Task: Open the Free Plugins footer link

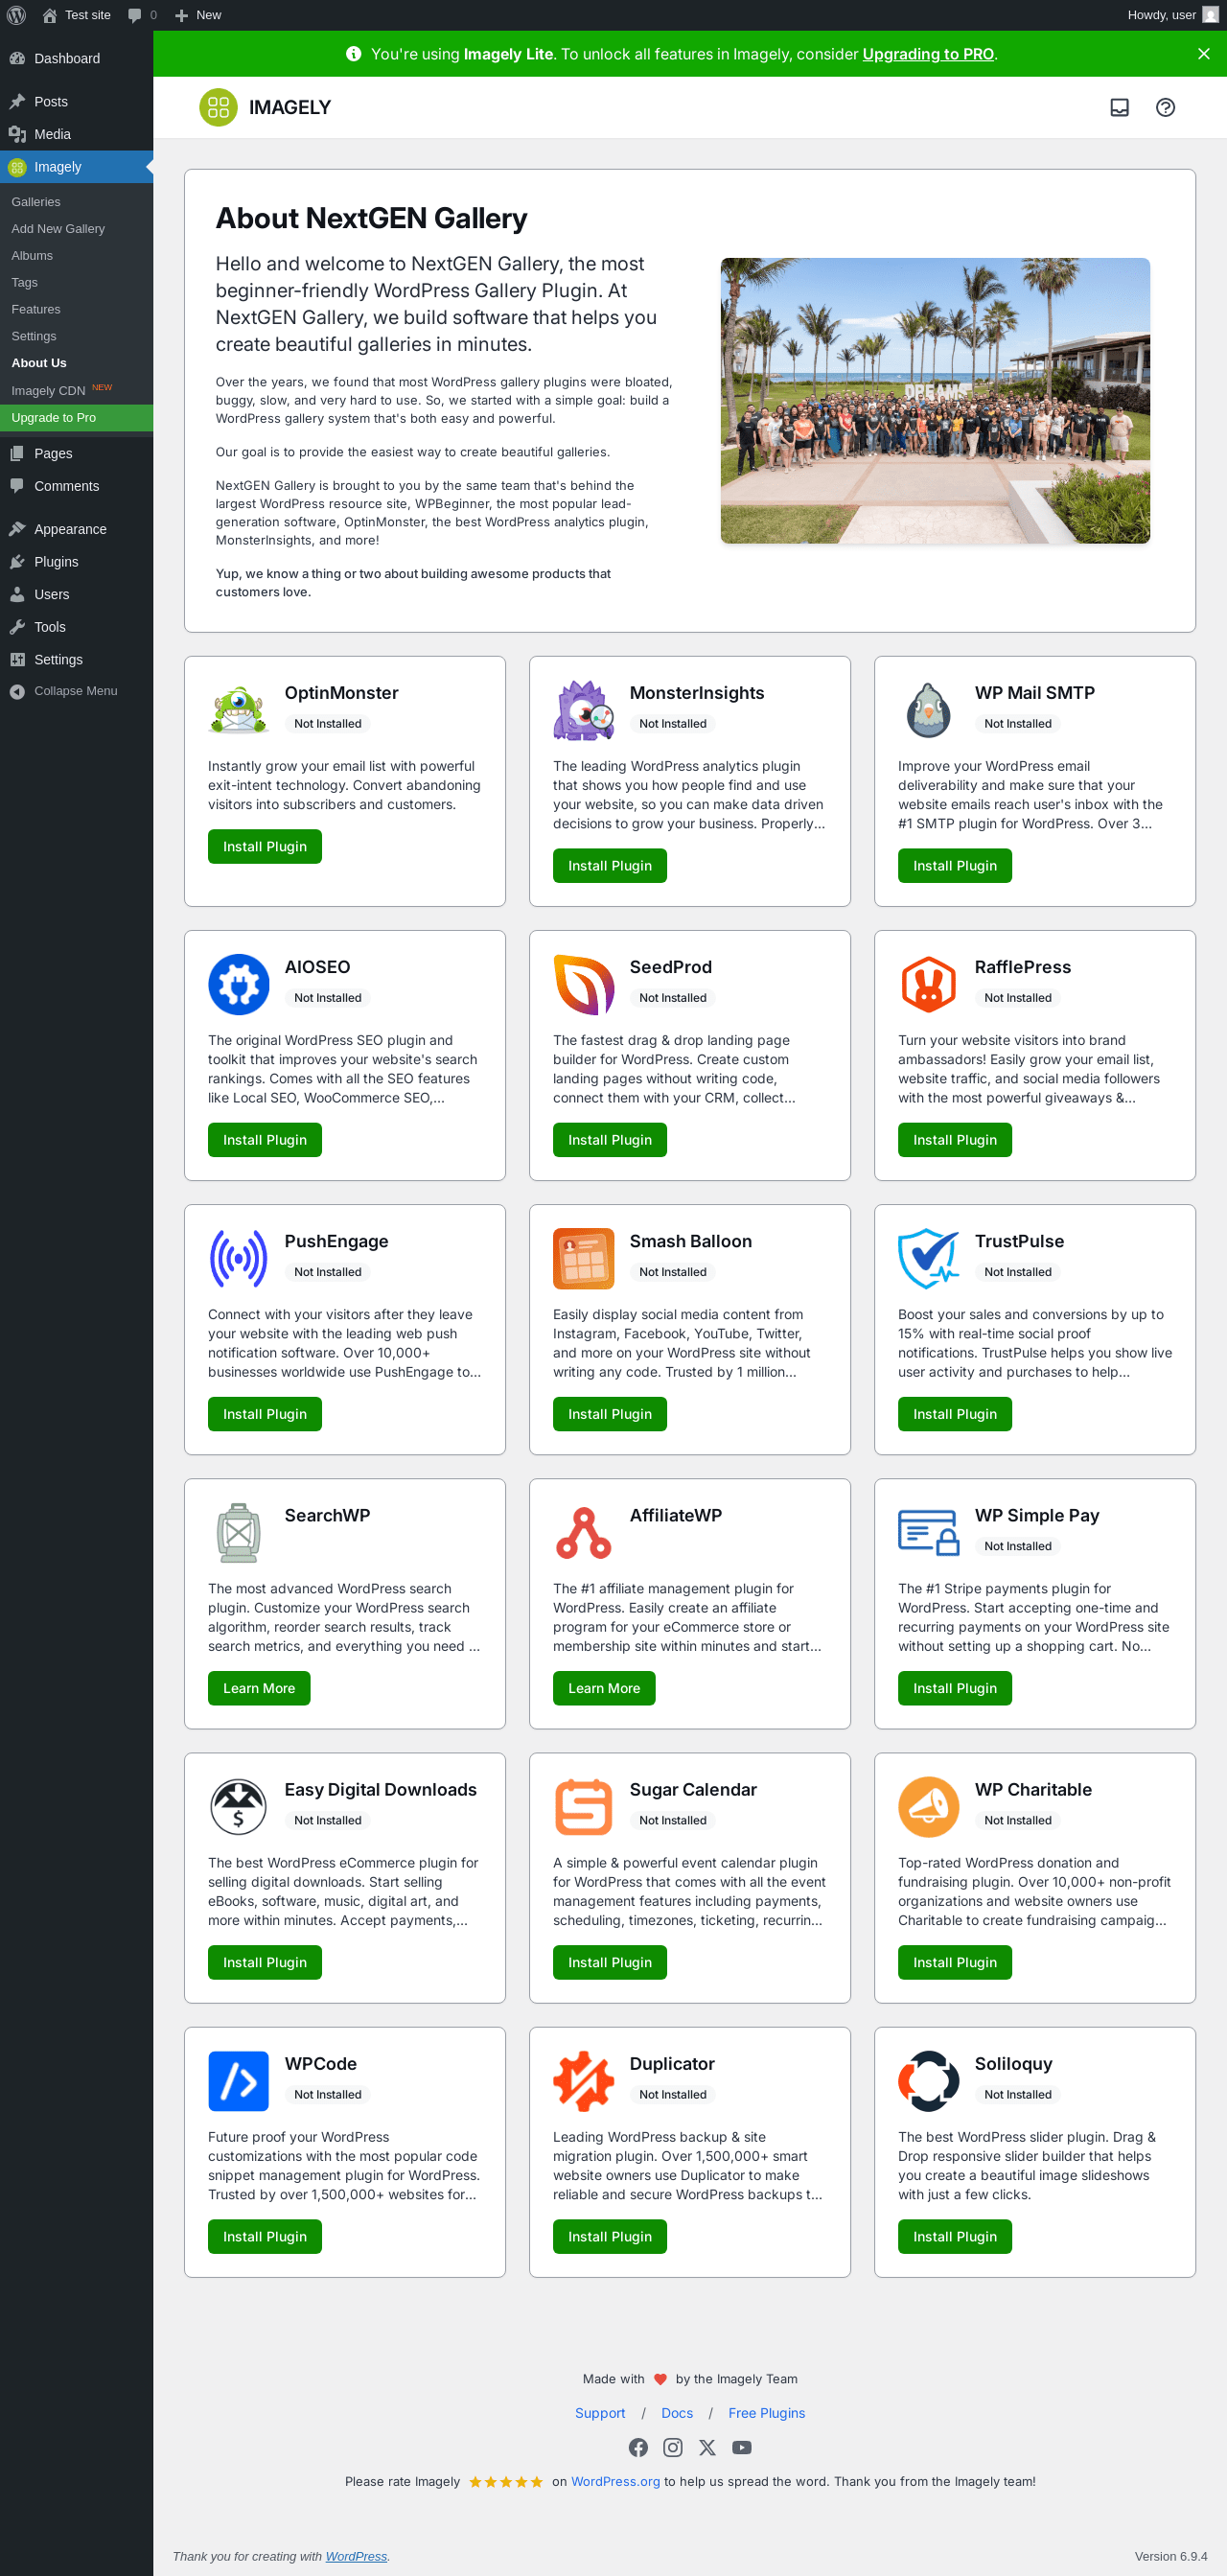Action: point(767,2413)
